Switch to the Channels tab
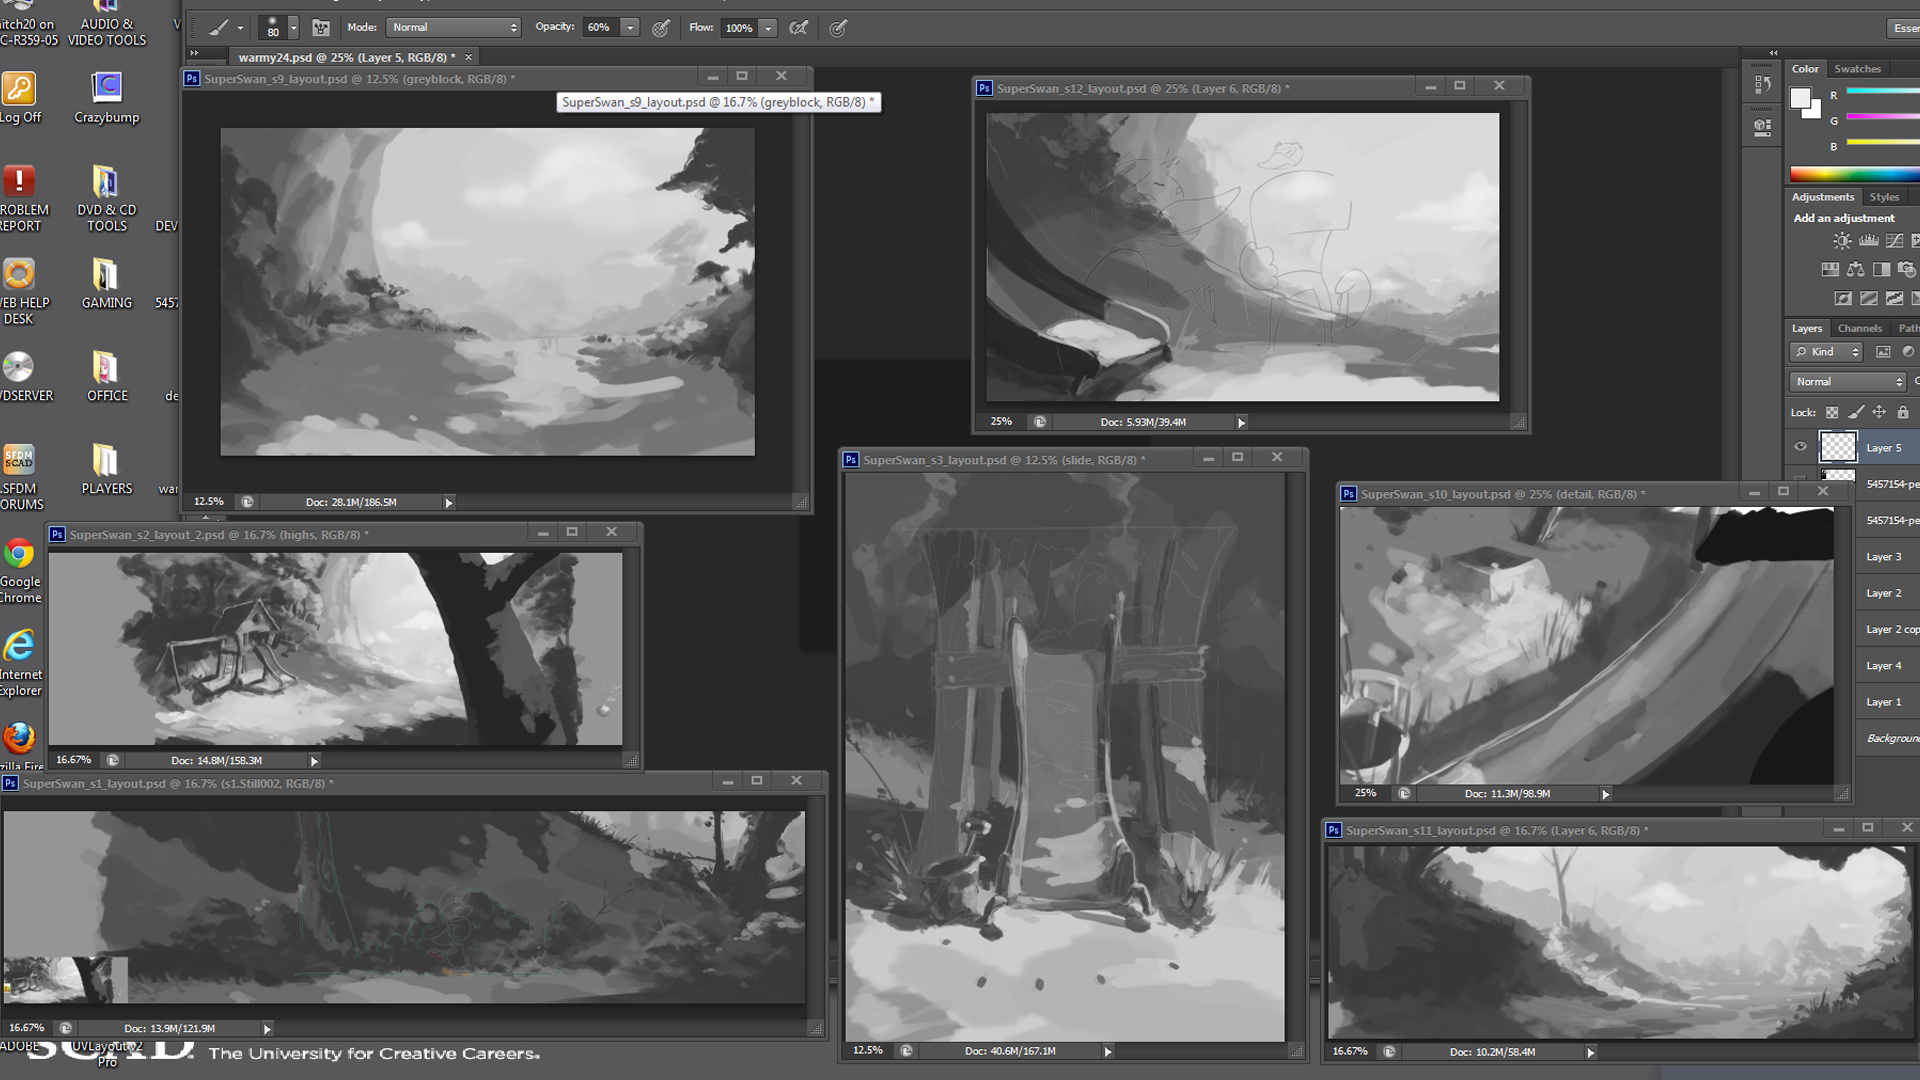This screenshot has width=1920, height=1080. [x=1859, y=328]
